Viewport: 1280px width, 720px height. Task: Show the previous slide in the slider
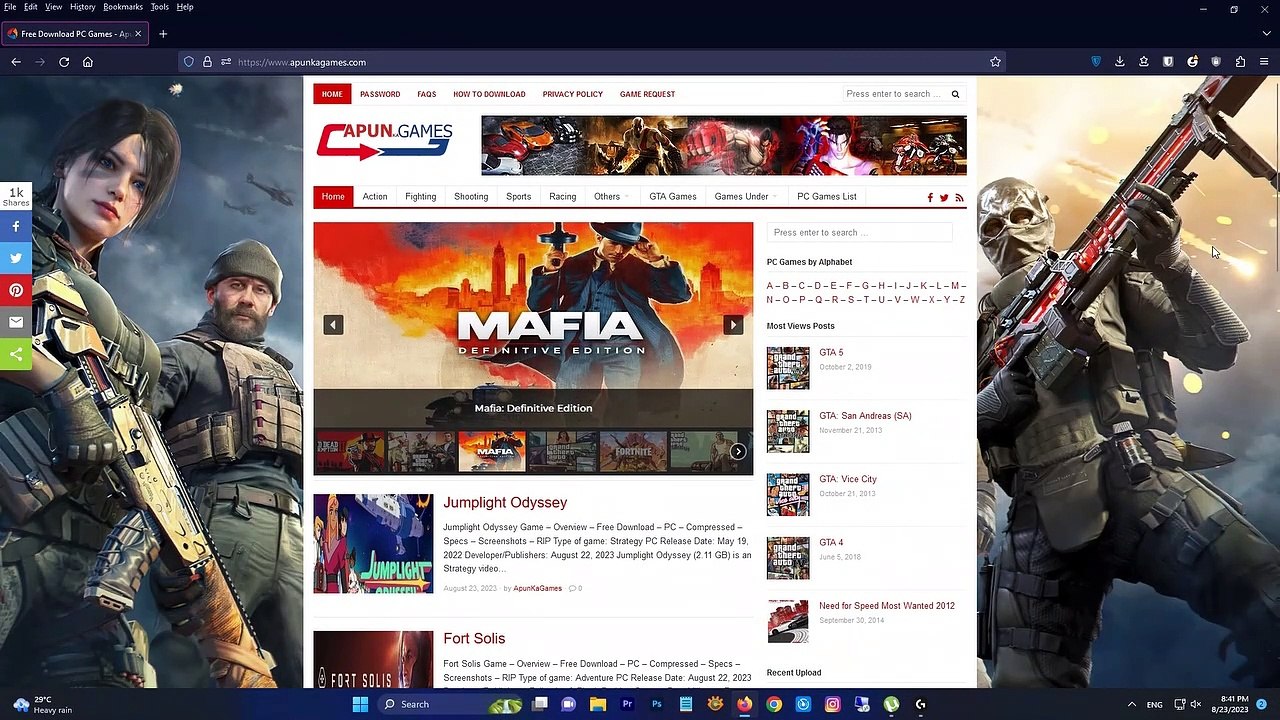click(x=333, y=324)
